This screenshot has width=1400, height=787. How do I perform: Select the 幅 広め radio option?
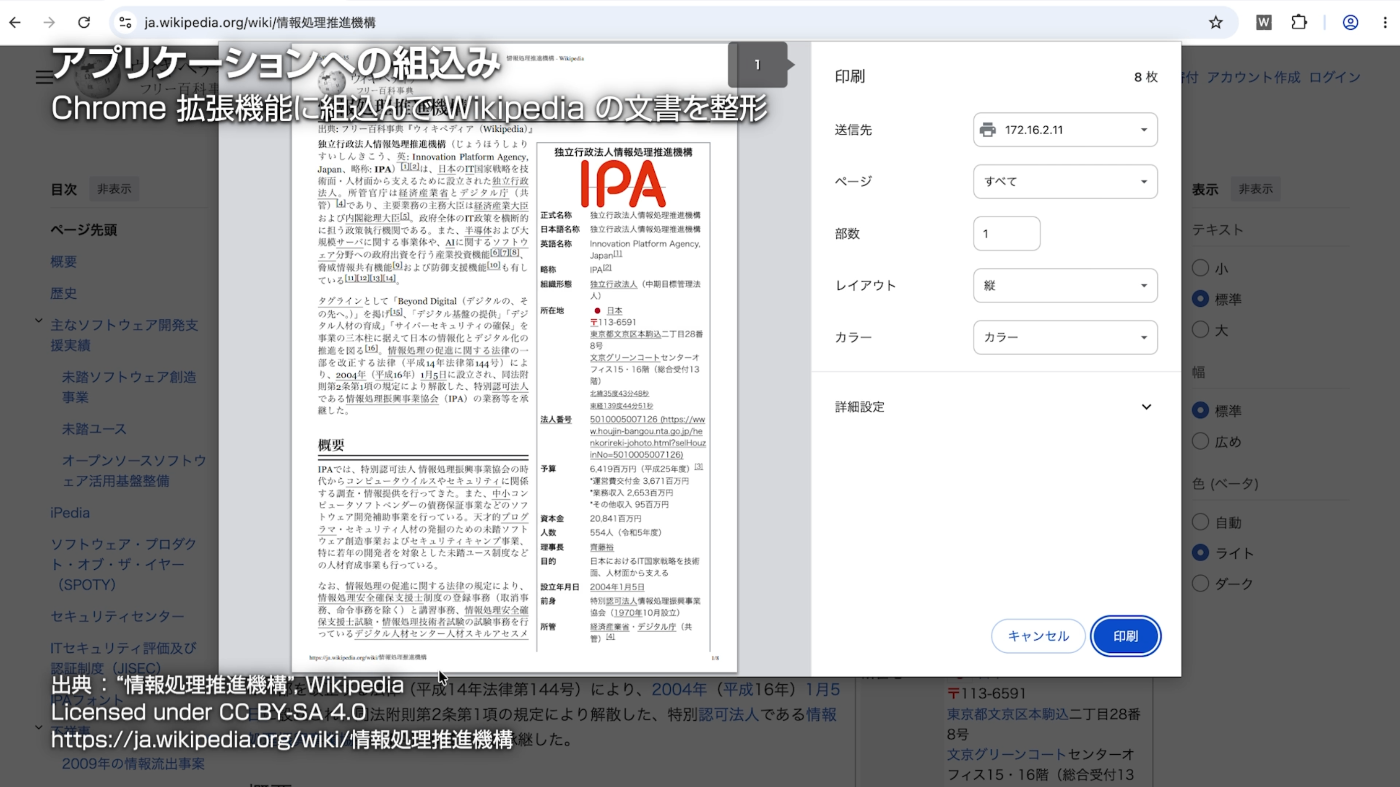(1201, 441)
